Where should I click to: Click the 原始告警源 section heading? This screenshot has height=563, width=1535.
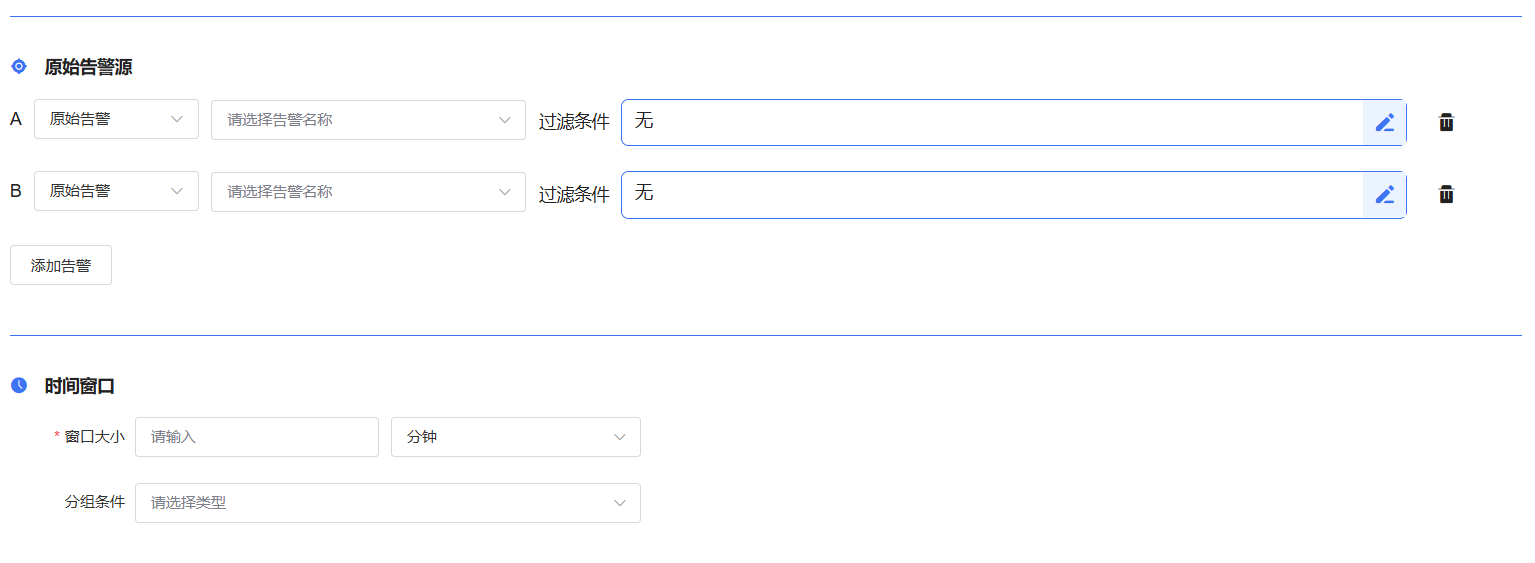pyautogui.click(x=88, y=67)
